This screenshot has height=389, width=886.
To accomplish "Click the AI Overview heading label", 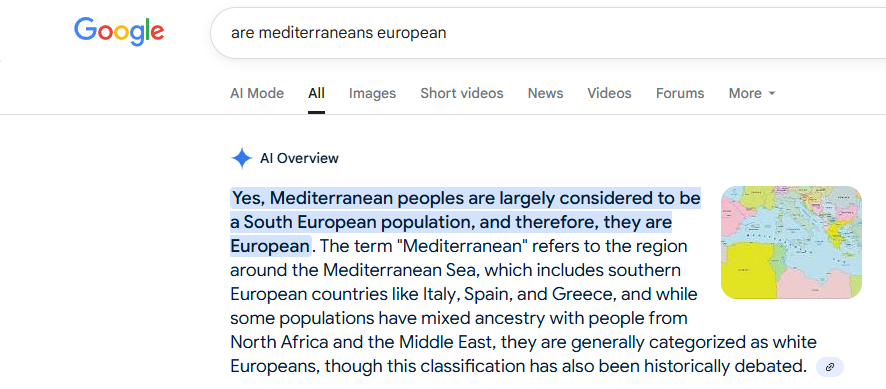I will [x=299, y=158].
